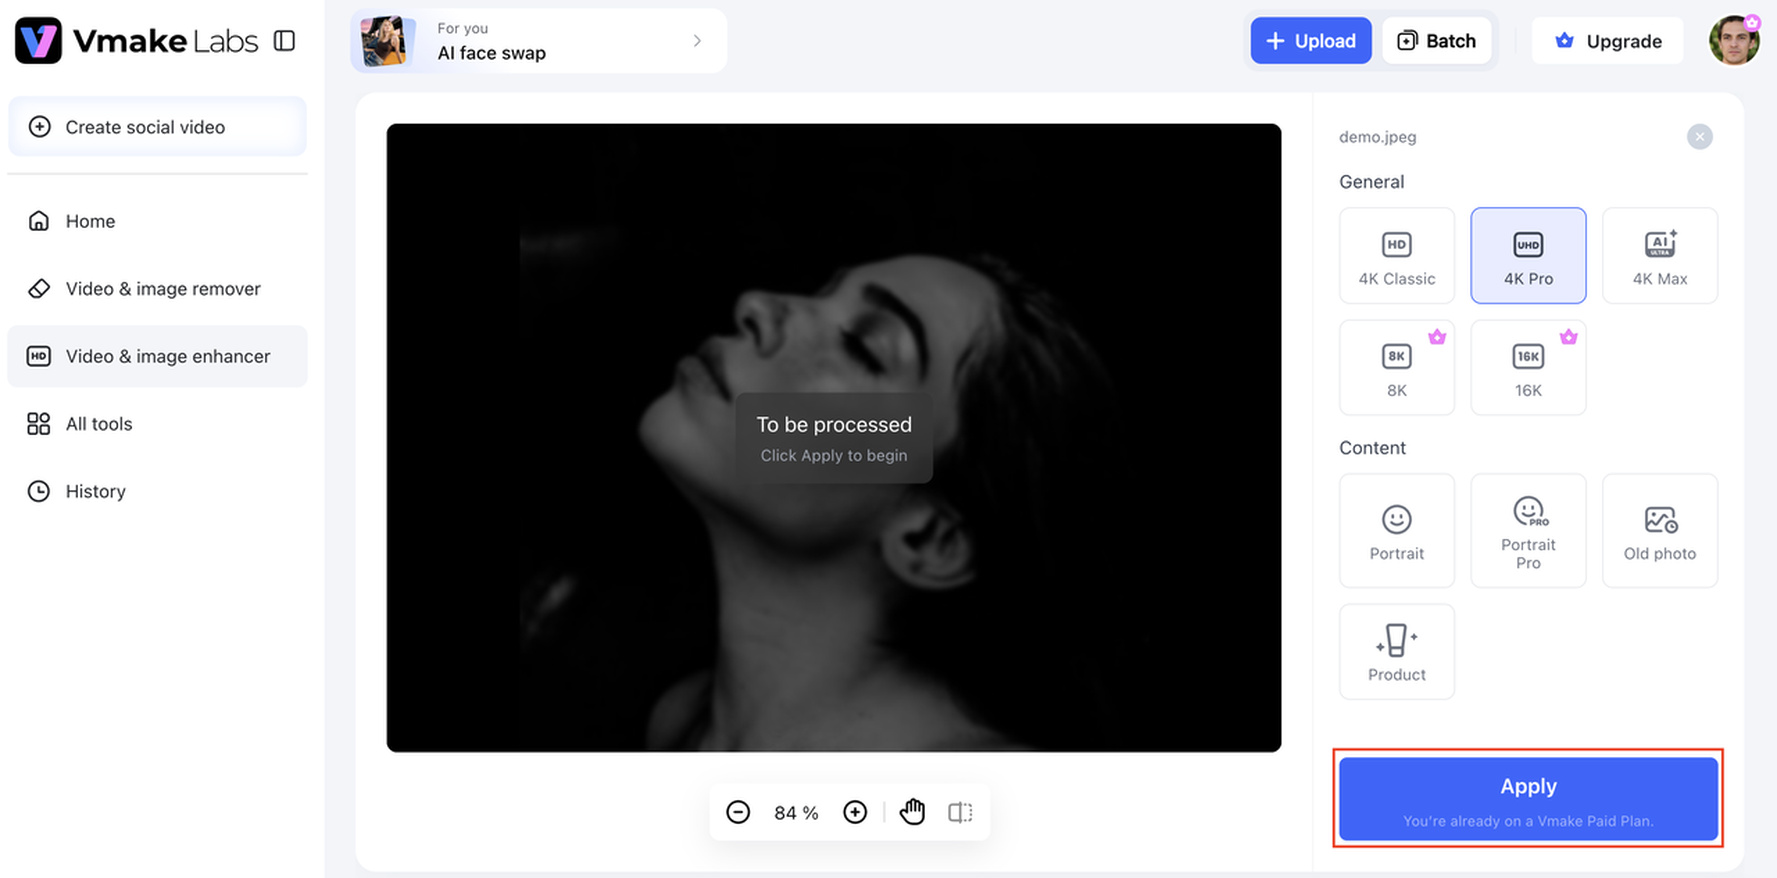Open Video & image remover
Viewport: 1777px width, 878px height.
(x=157, y=289)
